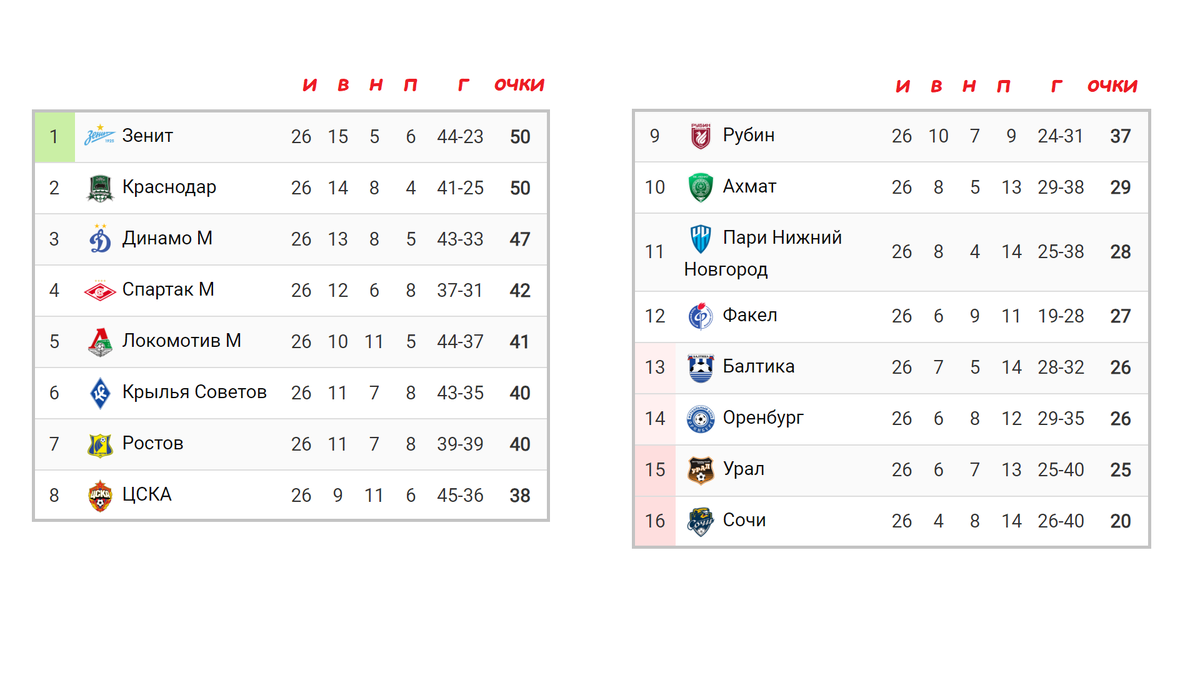Select the Rostov club badge
The image size is (1200, 675).
coord(100,444)
